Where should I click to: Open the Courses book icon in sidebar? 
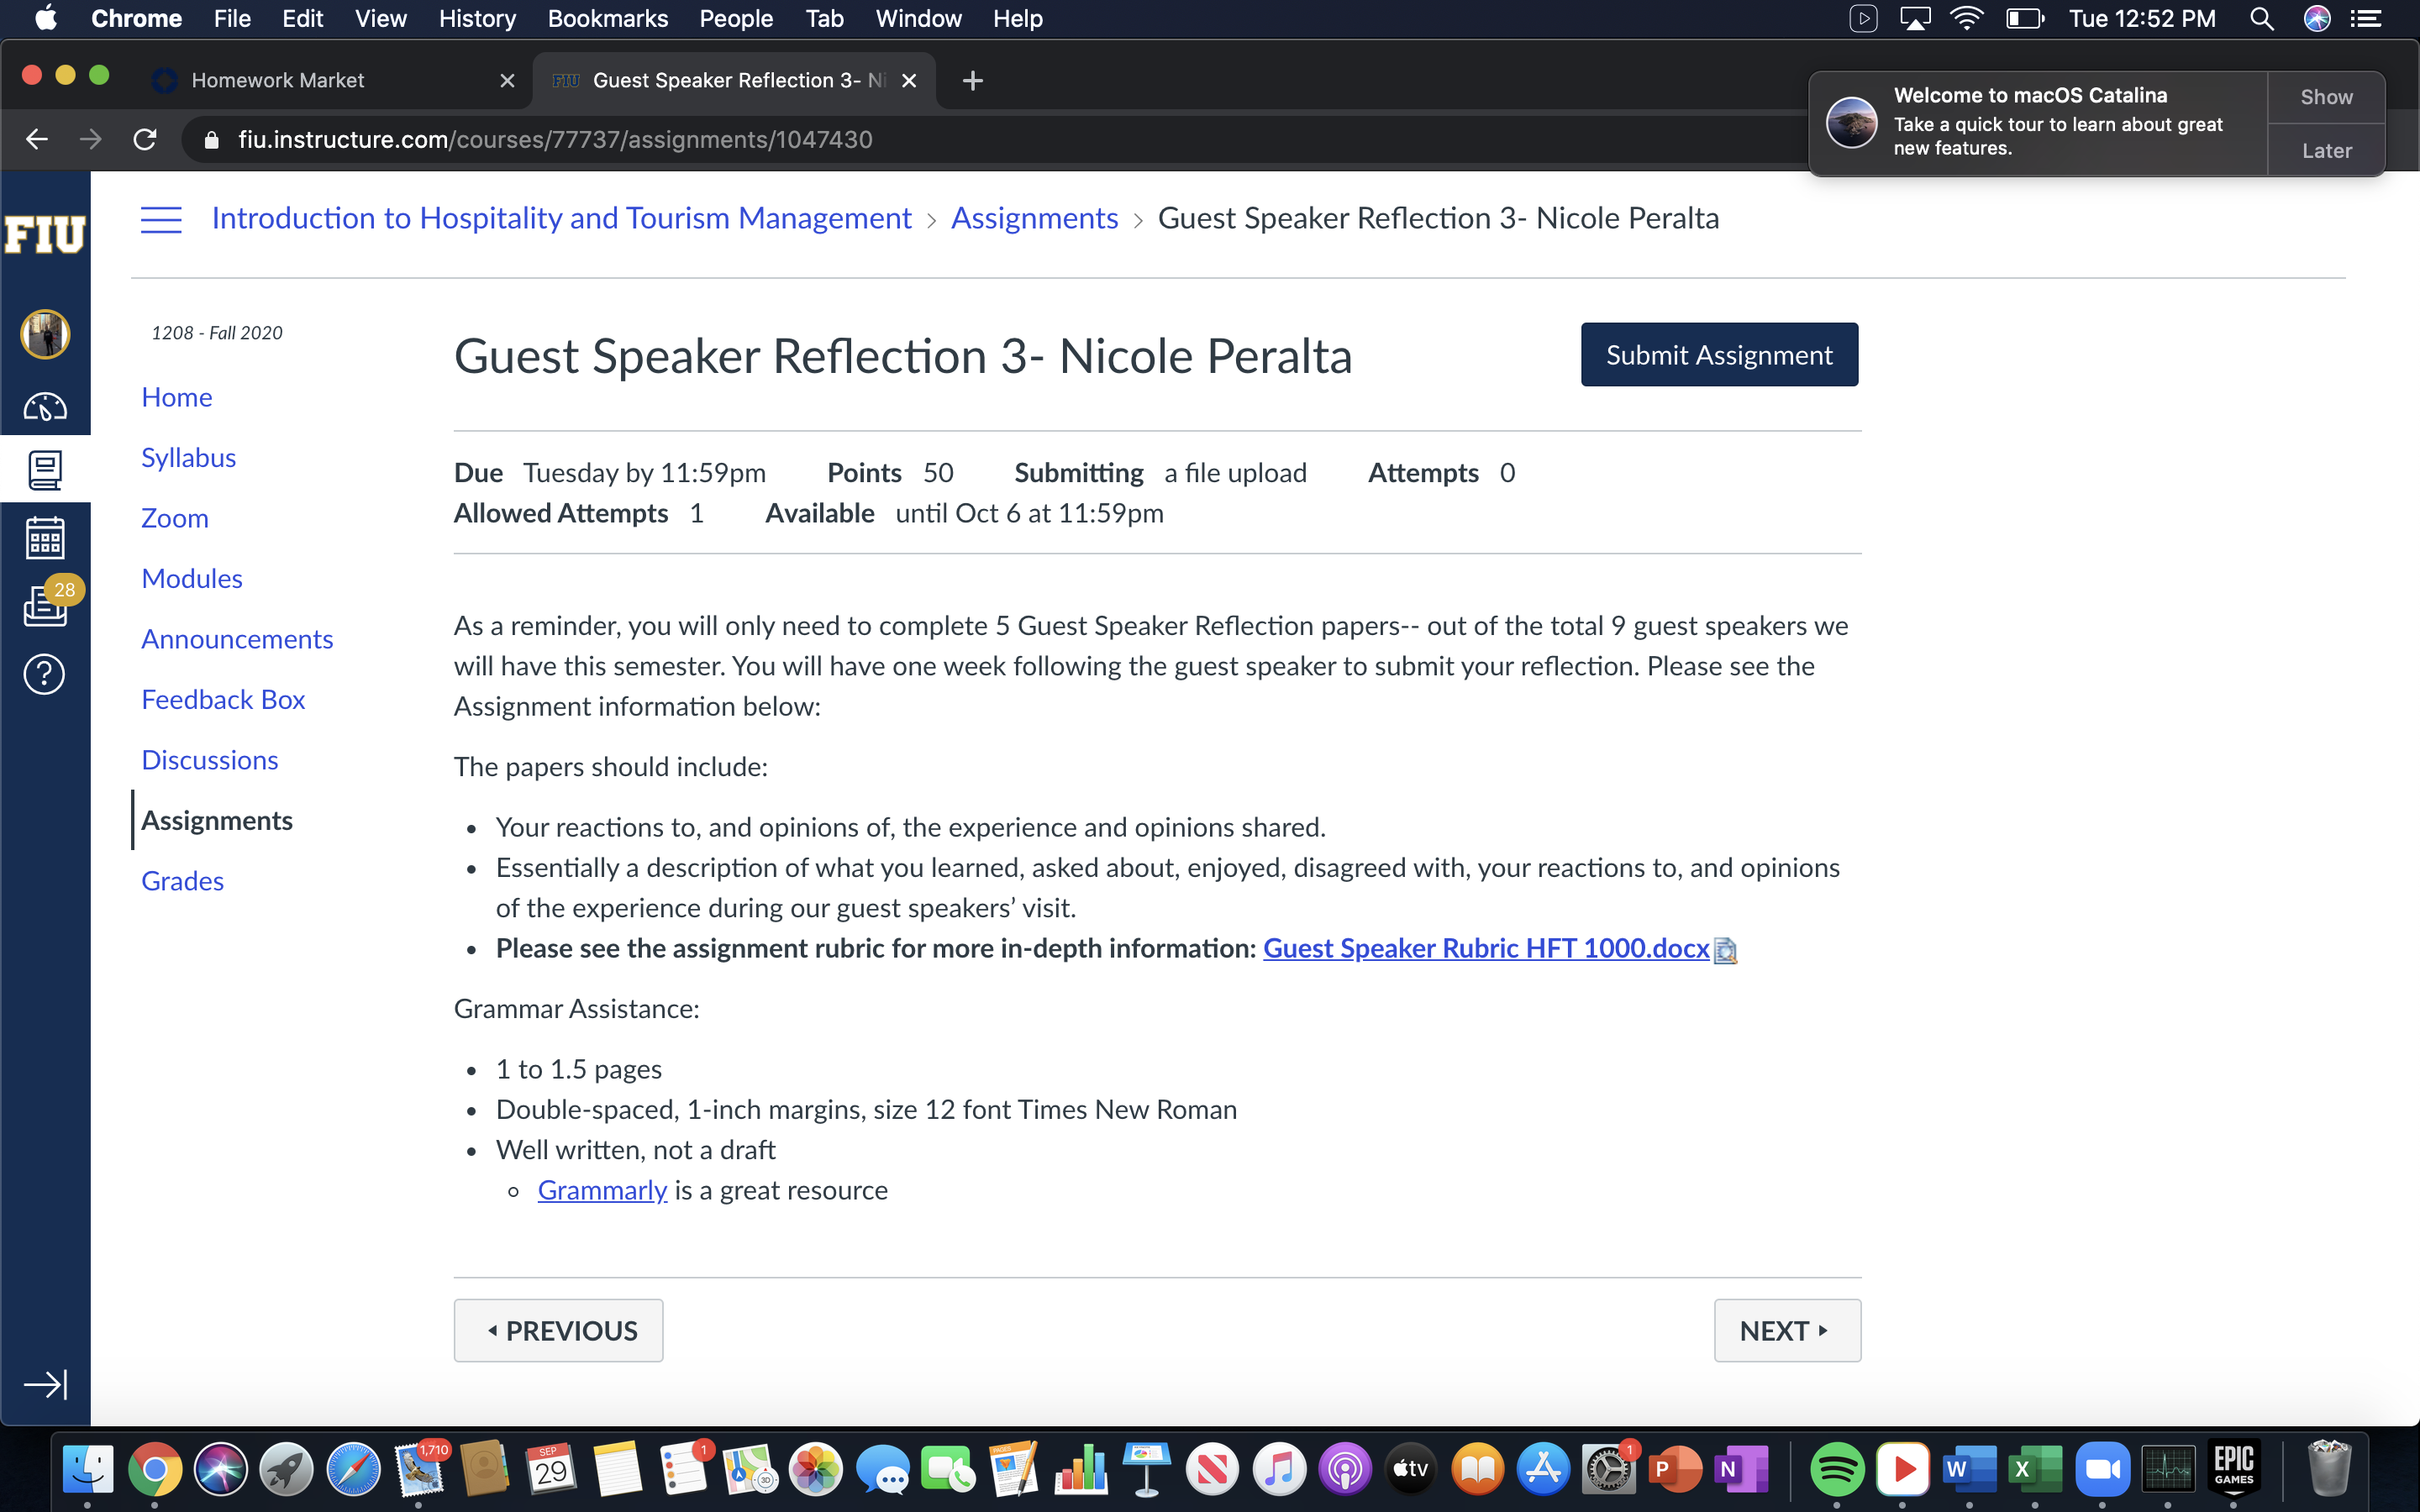click(x=45, y=469)
